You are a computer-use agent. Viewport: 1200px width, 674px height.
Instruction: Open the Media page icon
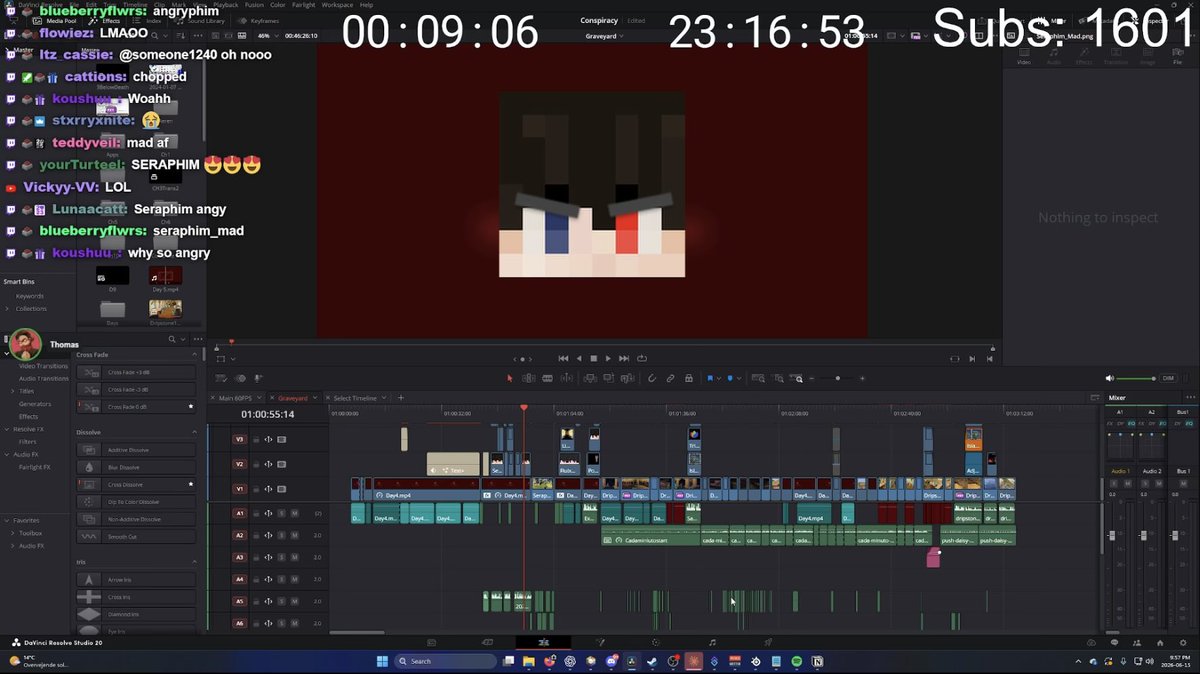(x=432, y=642)
